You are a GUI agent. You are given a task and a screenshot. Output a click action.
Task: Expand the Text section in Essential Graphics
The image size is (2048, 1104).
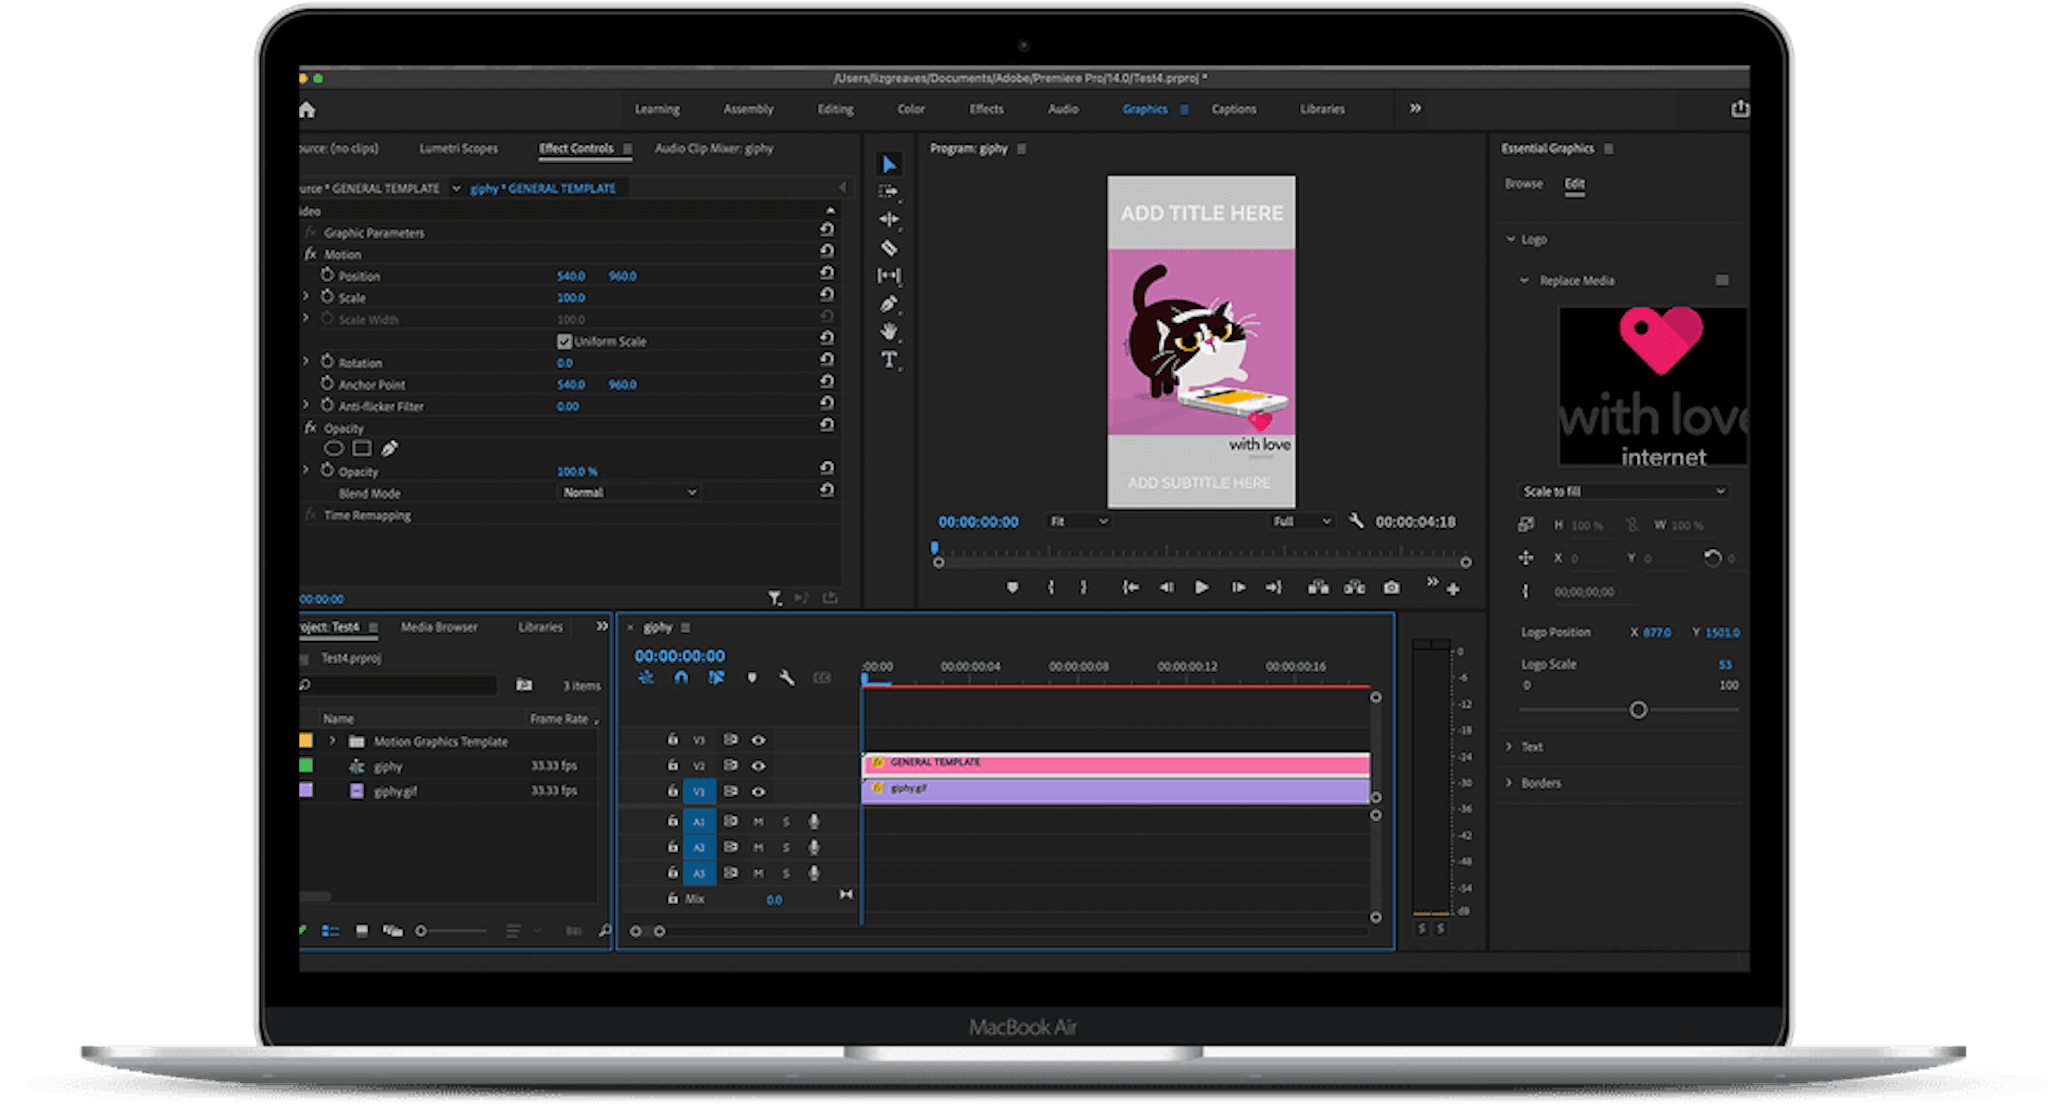point(1510,746)
